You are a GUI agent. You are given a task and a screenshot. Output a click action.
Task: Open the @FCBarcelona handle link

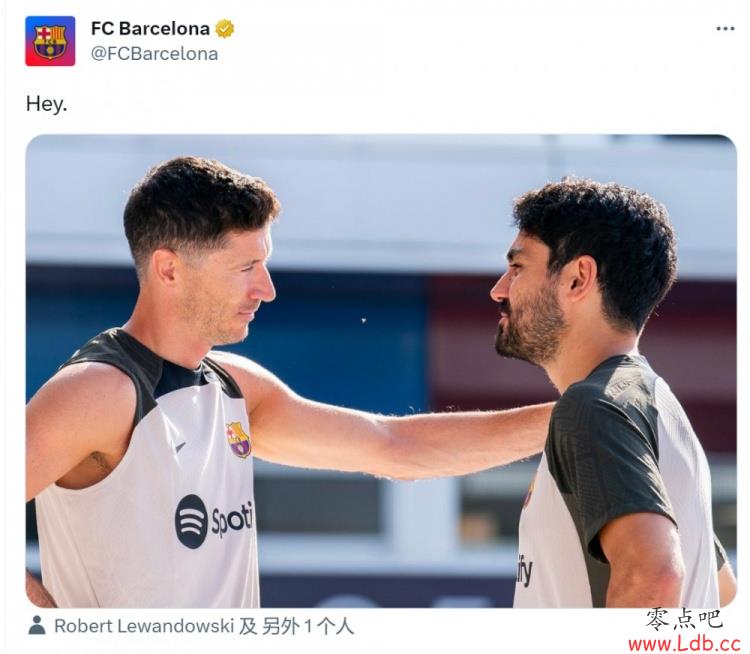(154, 54)
